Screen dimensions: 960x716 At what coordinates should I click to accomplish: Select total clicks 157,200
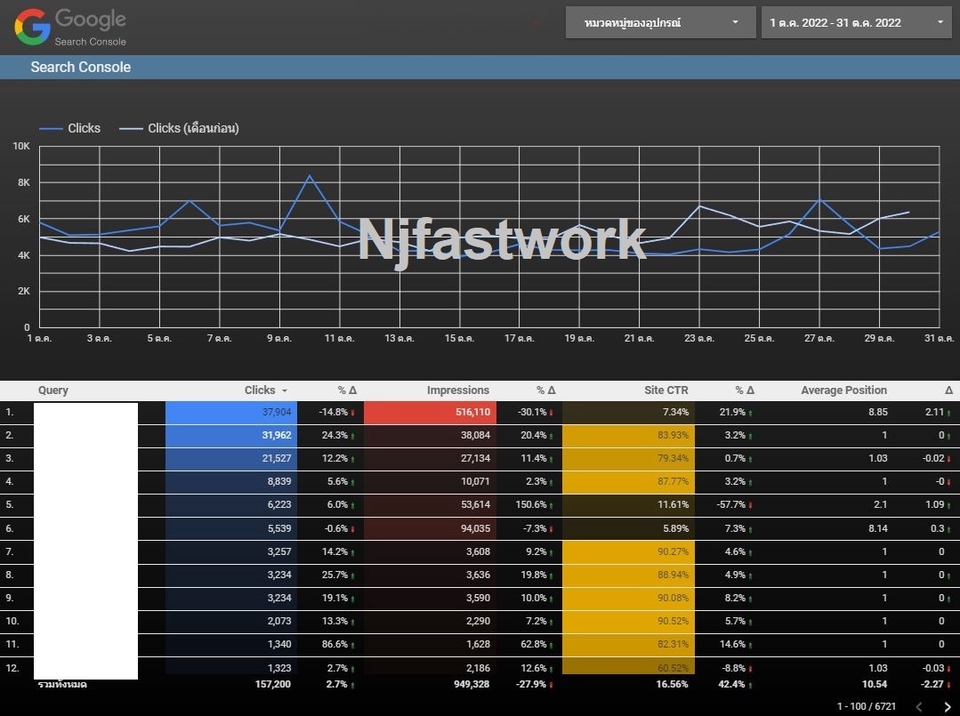point(273,684)
